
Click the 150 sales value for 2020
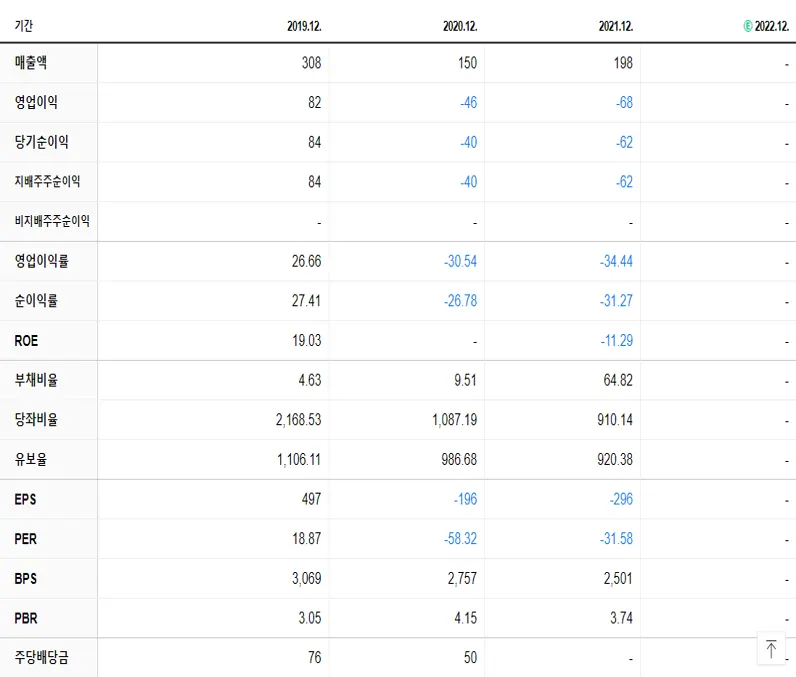(468, 63)
